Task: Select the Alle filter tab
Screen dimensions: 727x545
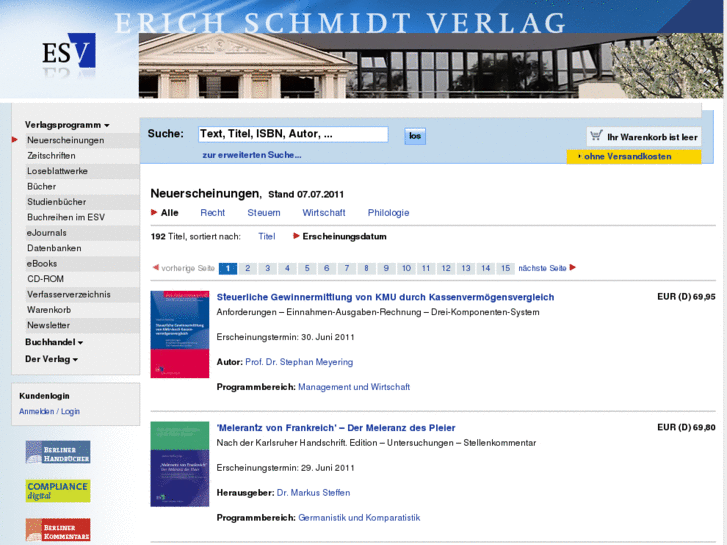Action: [x=169, y=212]
